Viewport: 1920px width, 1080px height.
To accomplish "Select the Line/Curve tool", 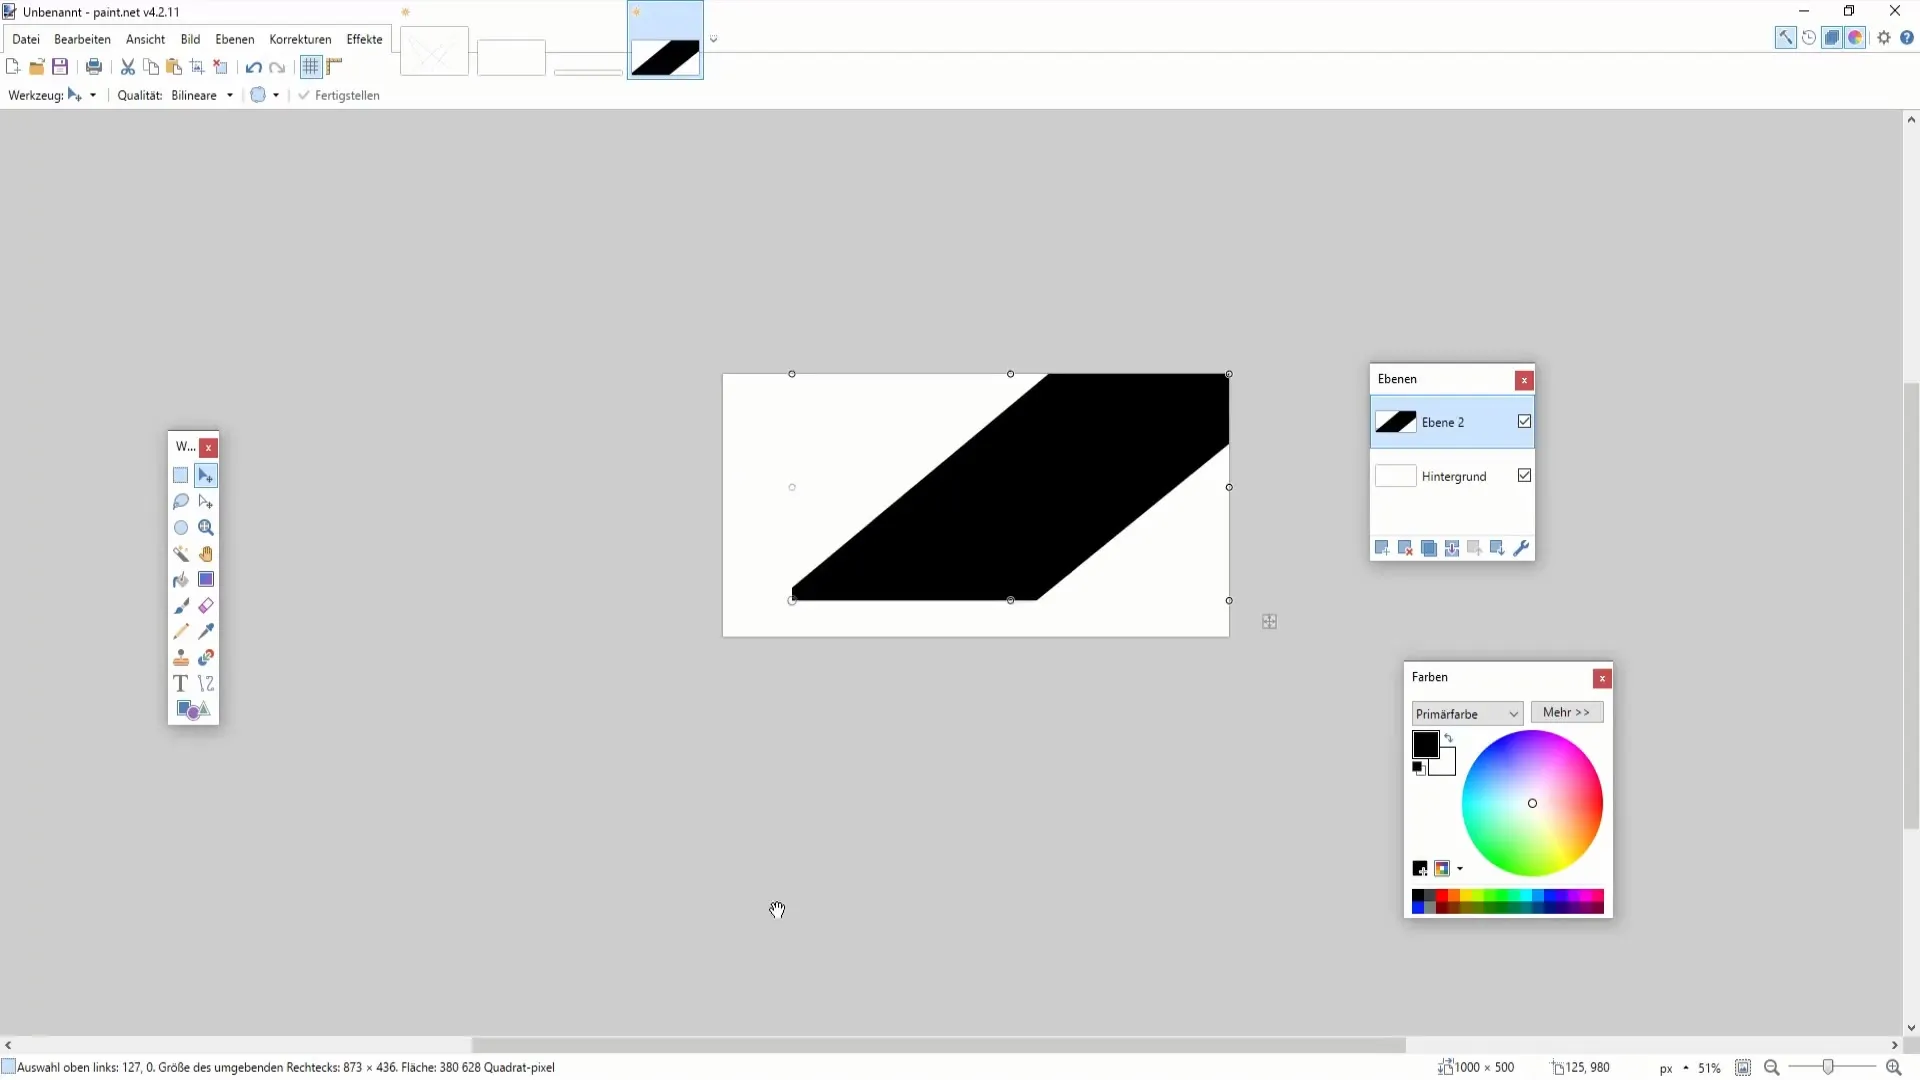I will tap(206, 684).
